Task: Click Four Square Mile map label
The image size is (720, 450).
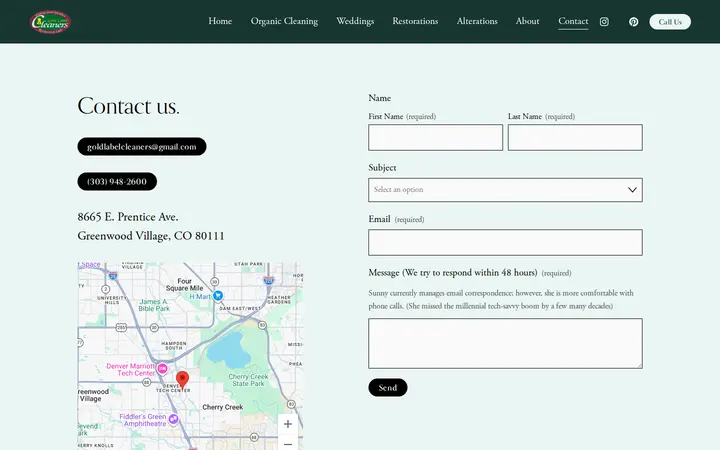Action: (184, 284)
